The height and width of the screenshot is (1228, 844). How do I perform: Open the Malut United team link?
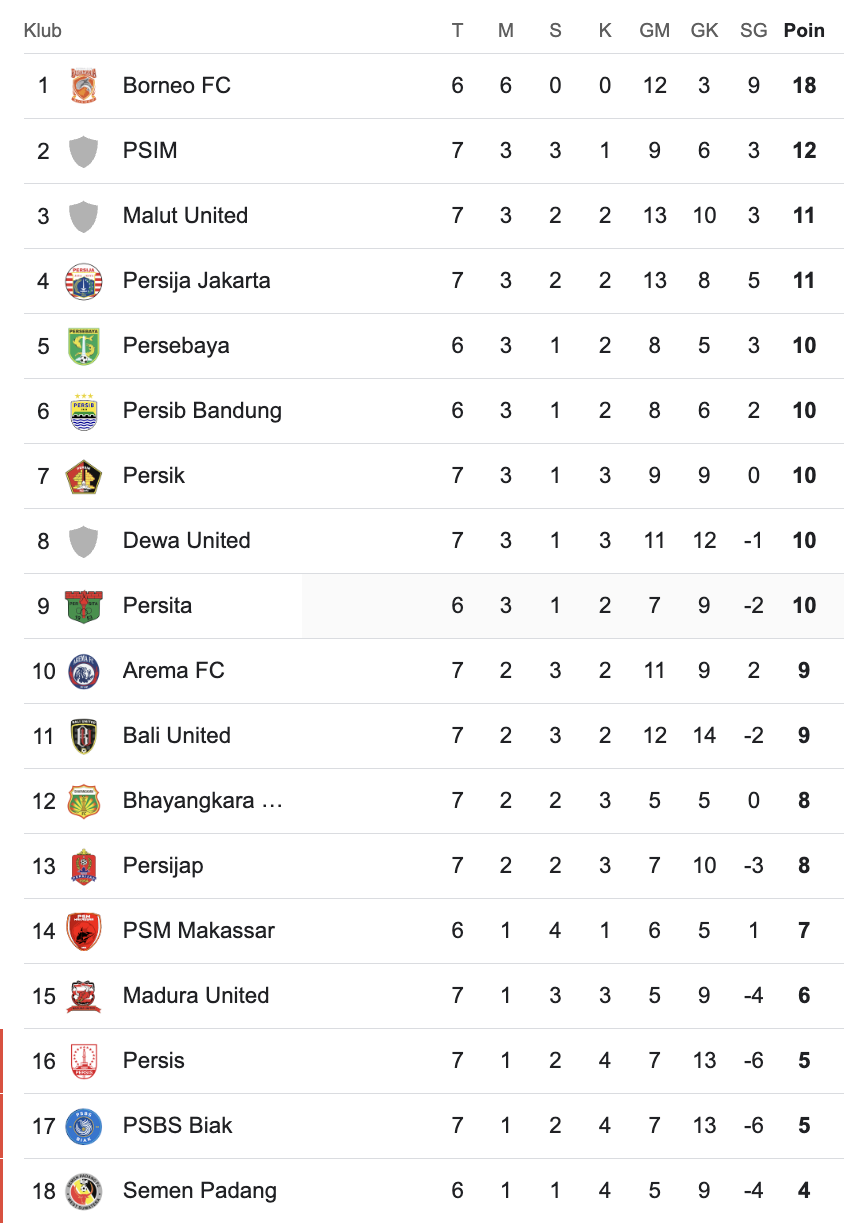pyautogui.click(x=185, y=215)
